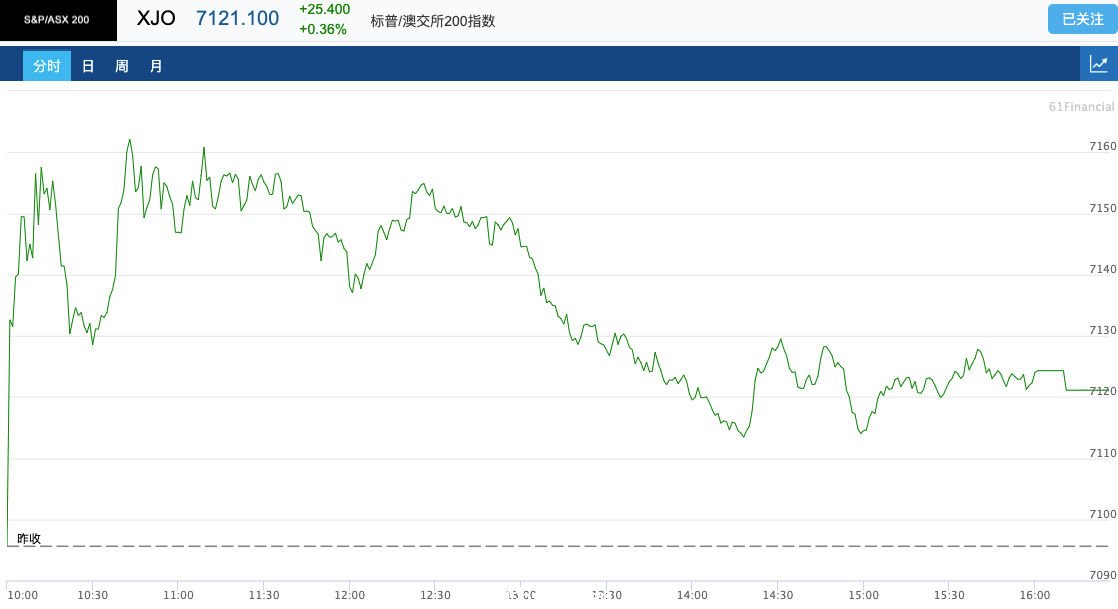The width and height of the screenshot is (1118, 609).
Task: Click the +25.400 change value
Action: [x=324, y=9]
